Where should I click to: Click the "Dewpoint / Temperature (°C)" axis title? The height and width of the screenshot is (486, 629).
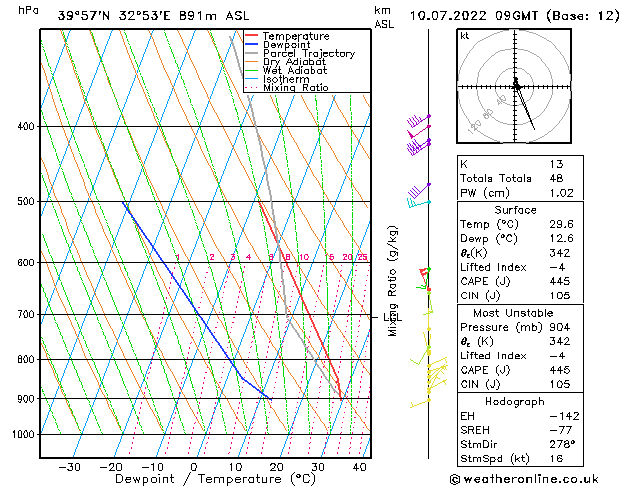tap(215, 479)
